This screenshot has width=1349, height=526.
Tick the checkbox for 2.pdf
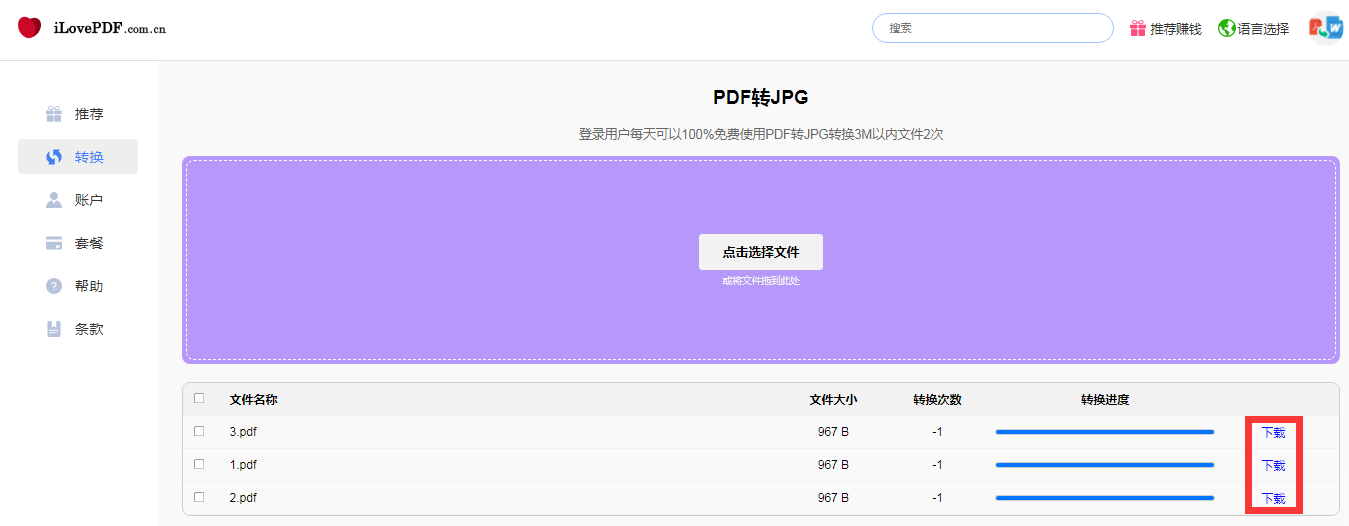[199, 497]
